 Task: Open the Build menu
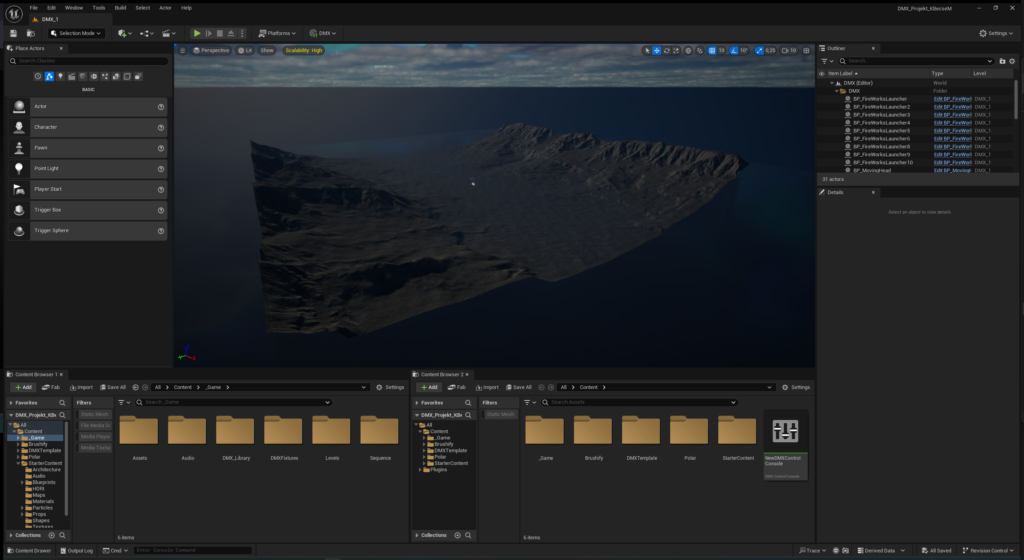click(120, 8)
